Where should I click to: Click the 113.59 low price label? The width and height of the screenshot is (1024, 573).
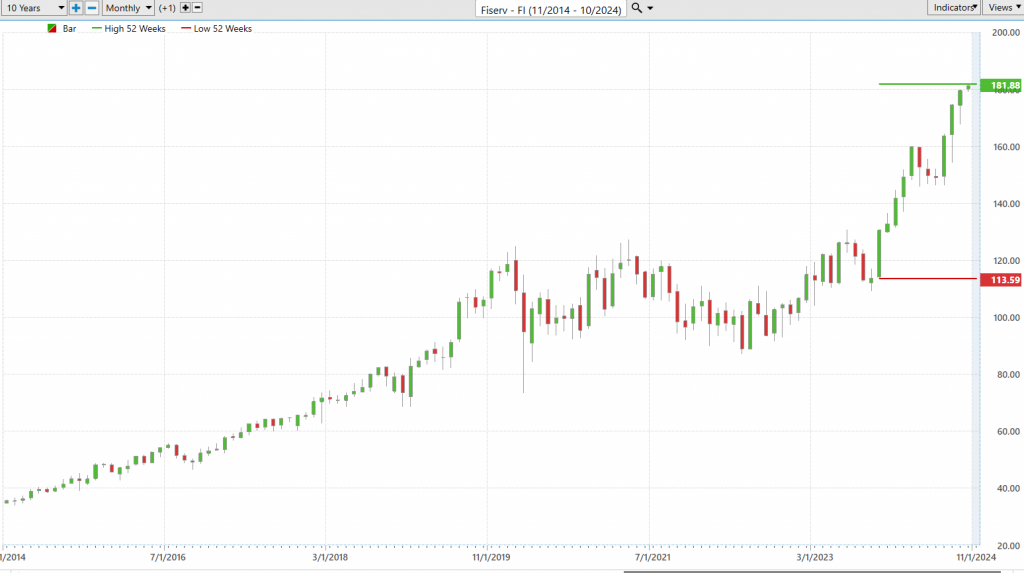[x=1000, y=279]
